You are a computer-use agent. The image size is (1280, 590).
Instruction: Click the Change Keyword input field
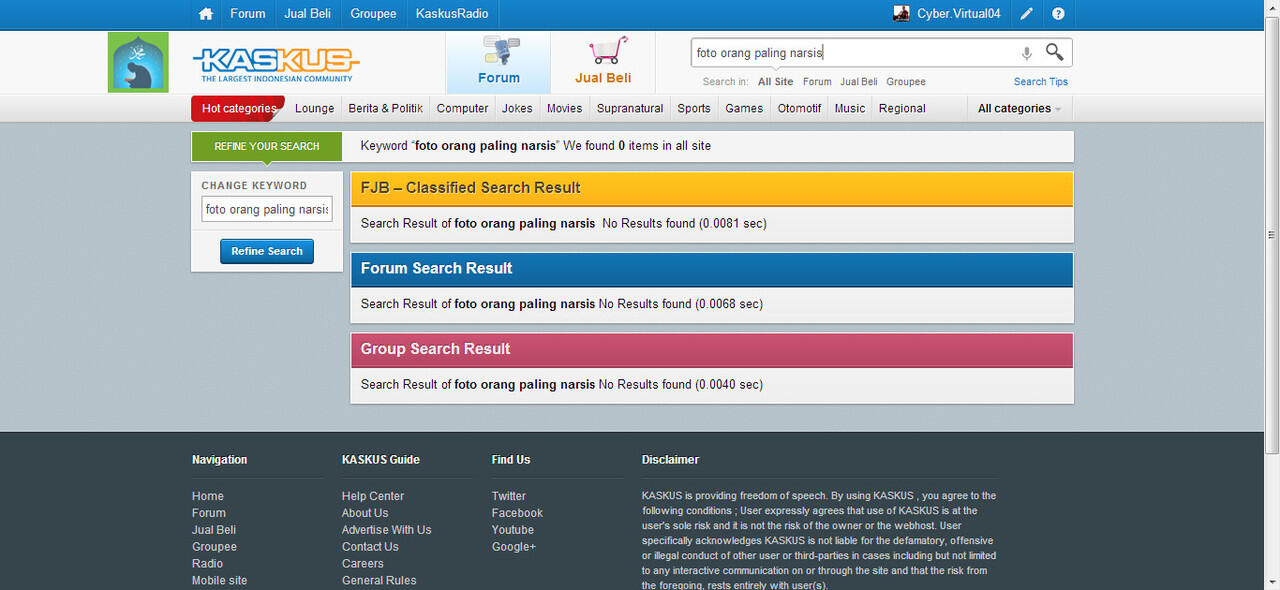267,209
